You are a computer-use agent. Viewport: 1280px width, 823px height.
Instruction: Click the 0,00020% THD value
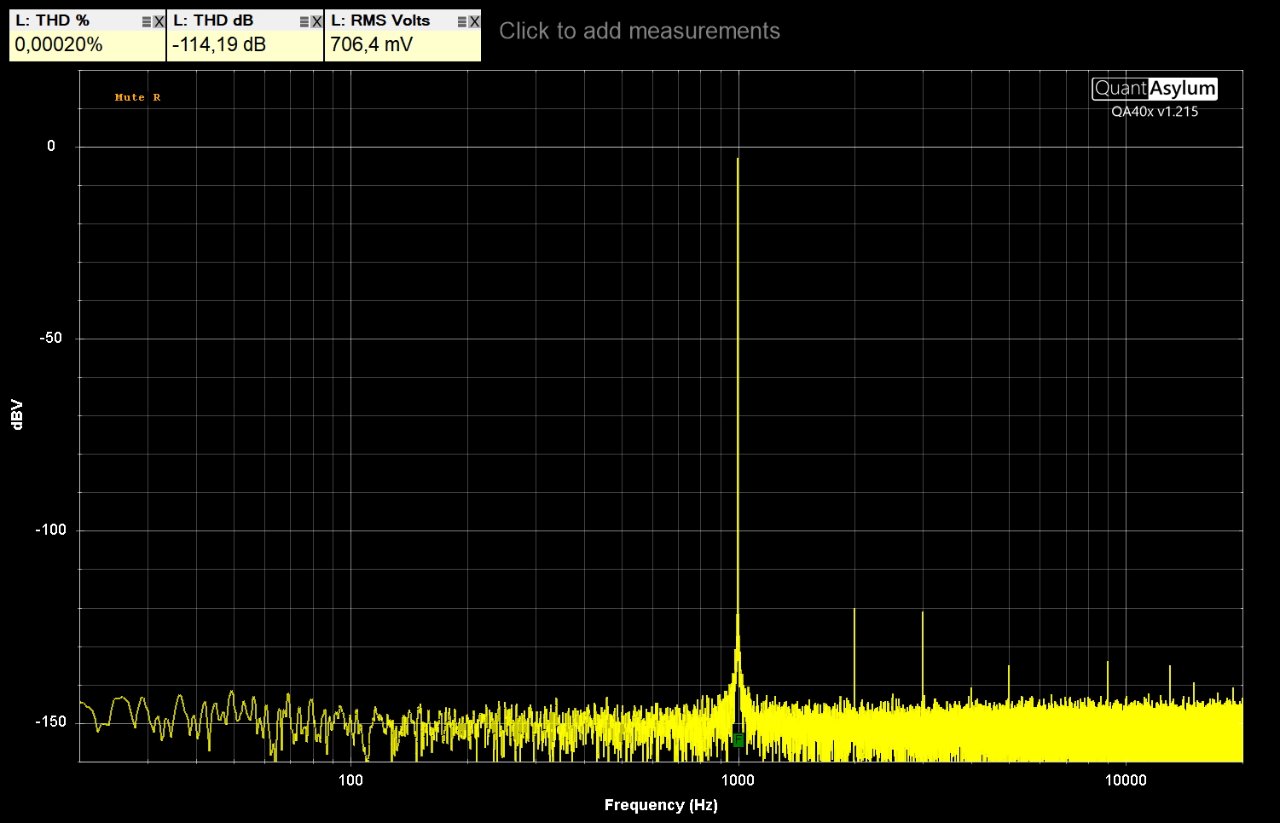pyautogui.click(x=59, y=45)
